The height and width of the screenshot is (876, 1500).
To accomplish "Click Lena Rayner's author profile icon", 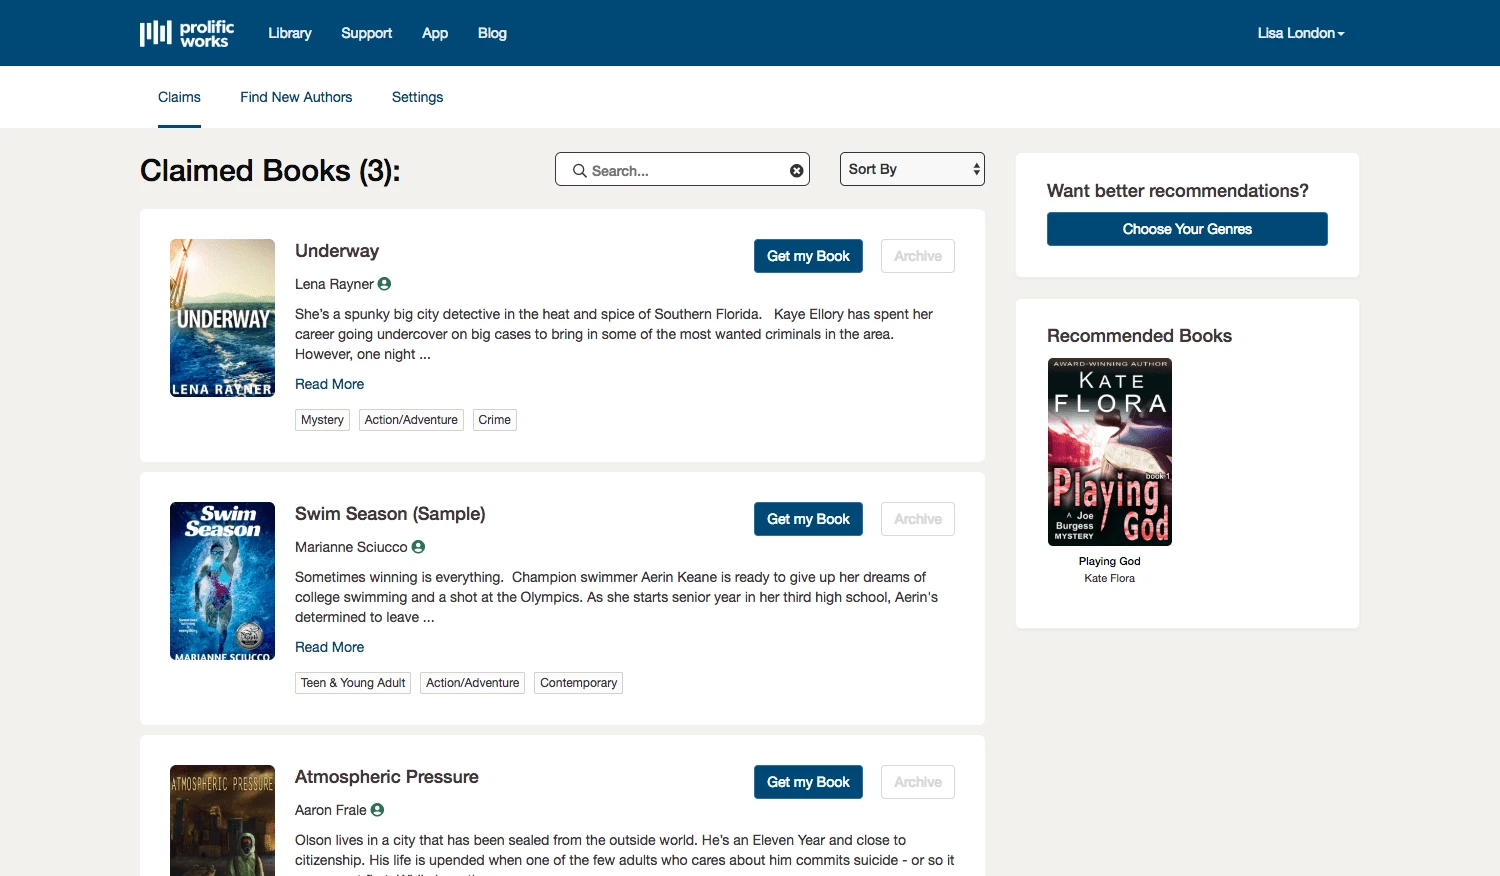I will [384, 284].
